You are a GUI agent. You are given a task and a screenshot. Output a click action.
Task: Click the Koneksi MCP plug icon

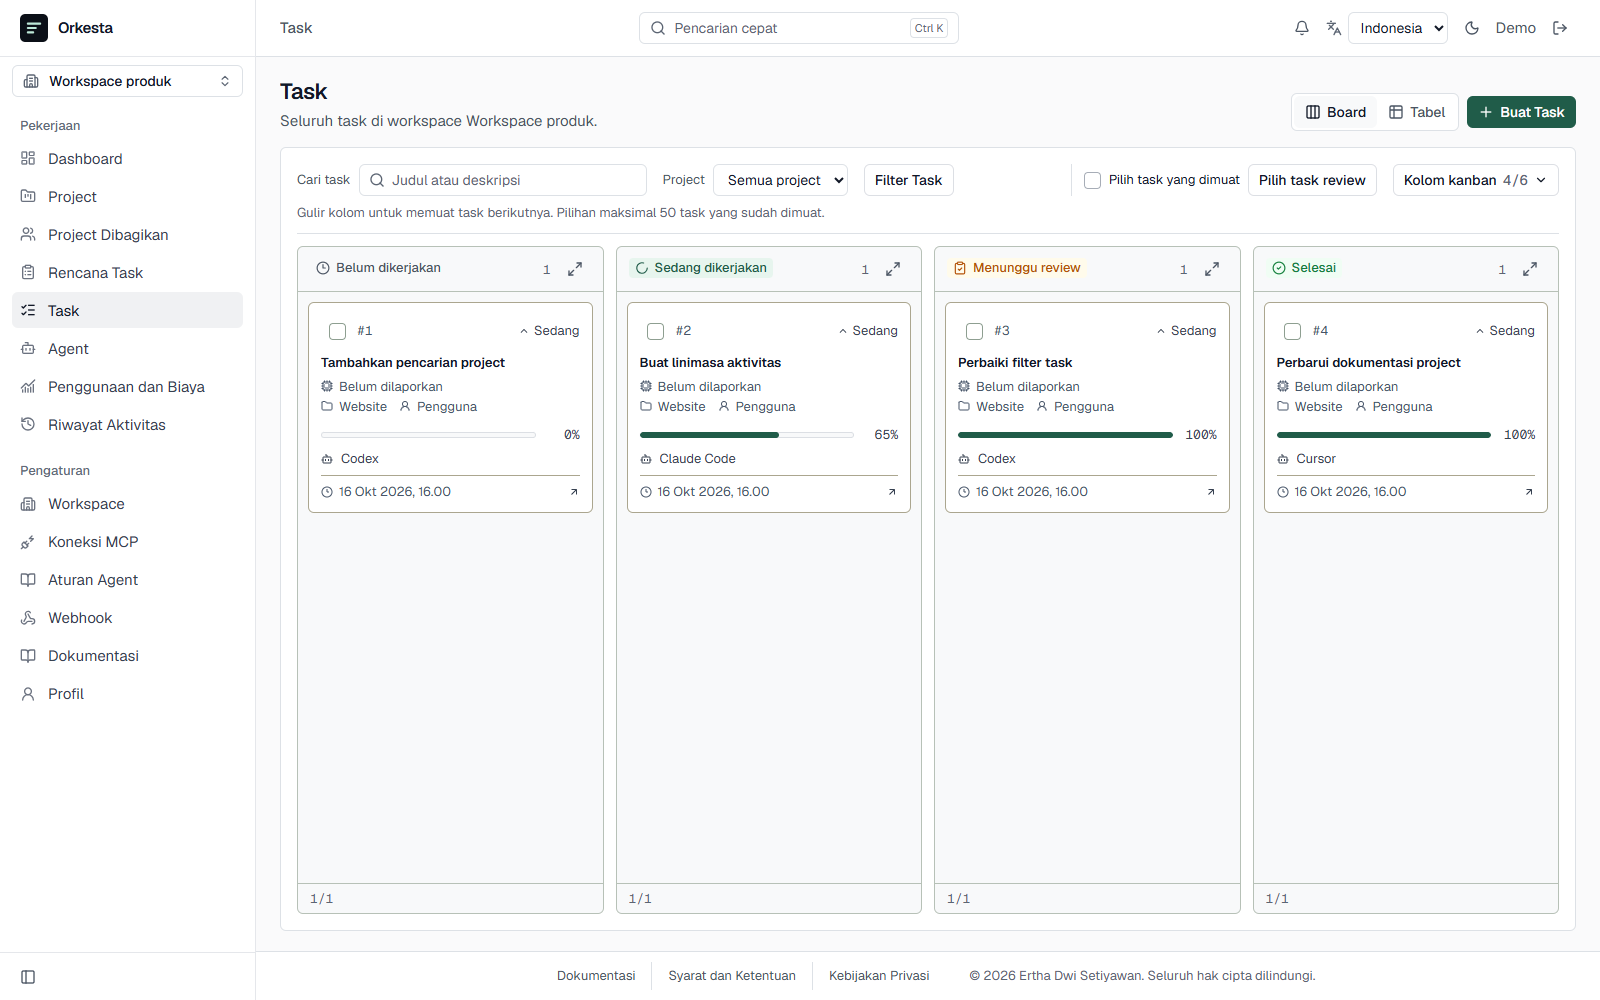coord(28,542)
